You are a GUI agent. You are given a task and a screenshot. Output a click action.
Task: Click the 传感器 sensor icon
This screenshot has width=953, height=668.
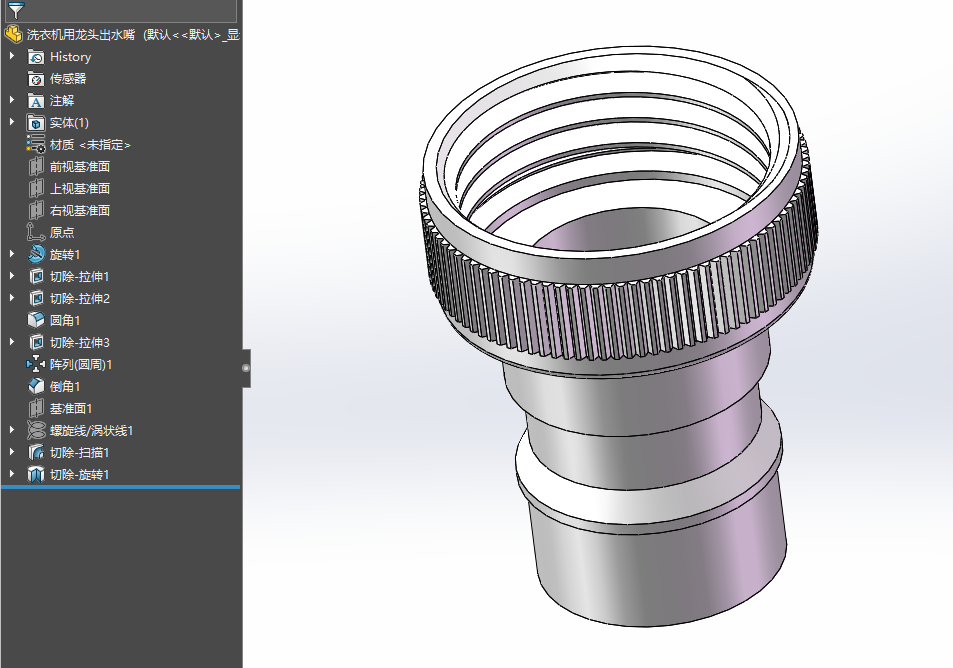(x=36, y=78)
